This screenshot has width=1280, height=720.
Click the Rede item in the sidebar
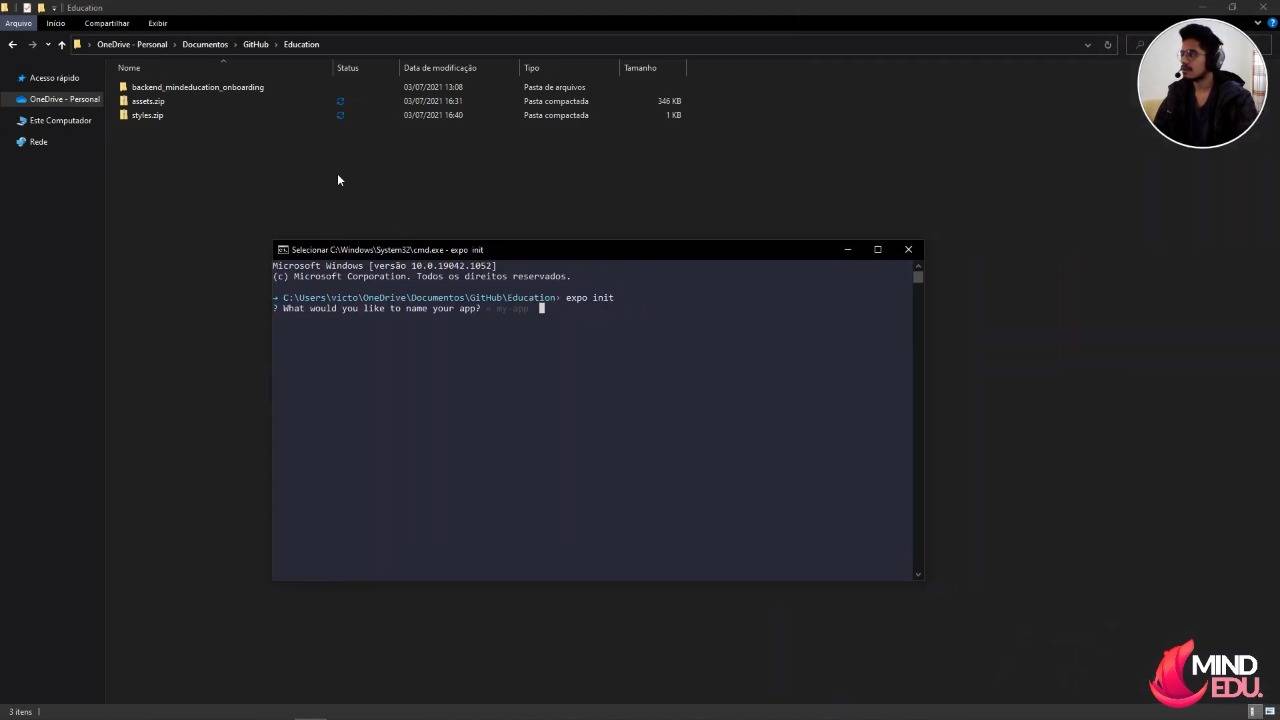coord(38,141)
